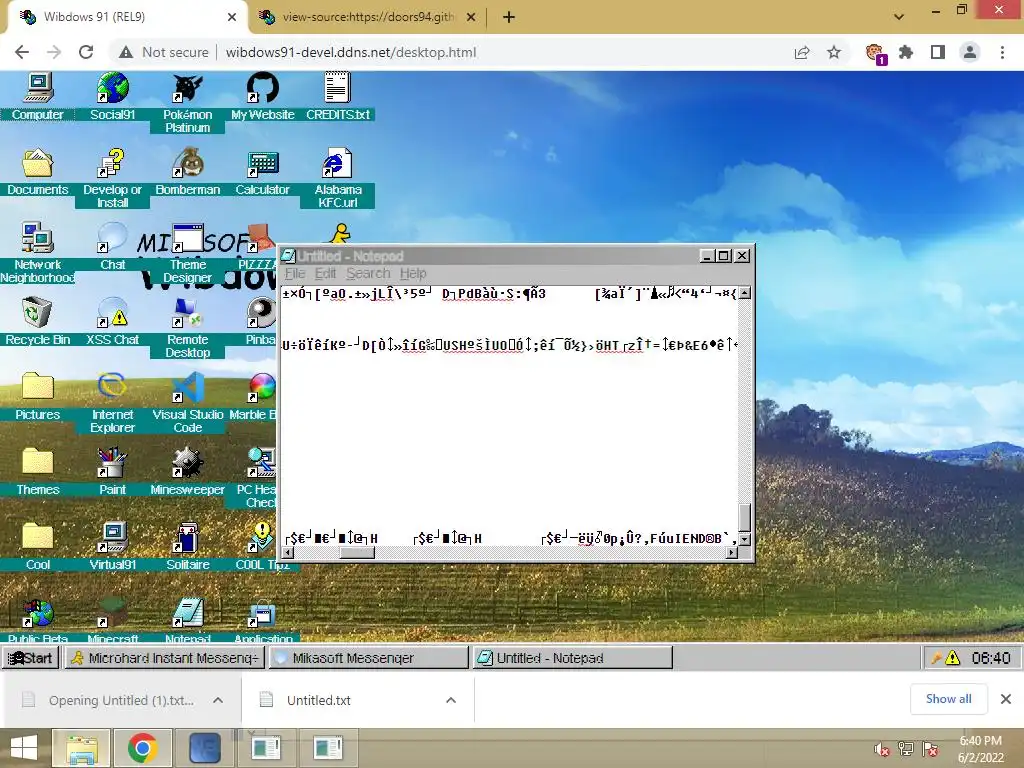
Task: Open Notepad Search menu
Action: click(368, 274)
